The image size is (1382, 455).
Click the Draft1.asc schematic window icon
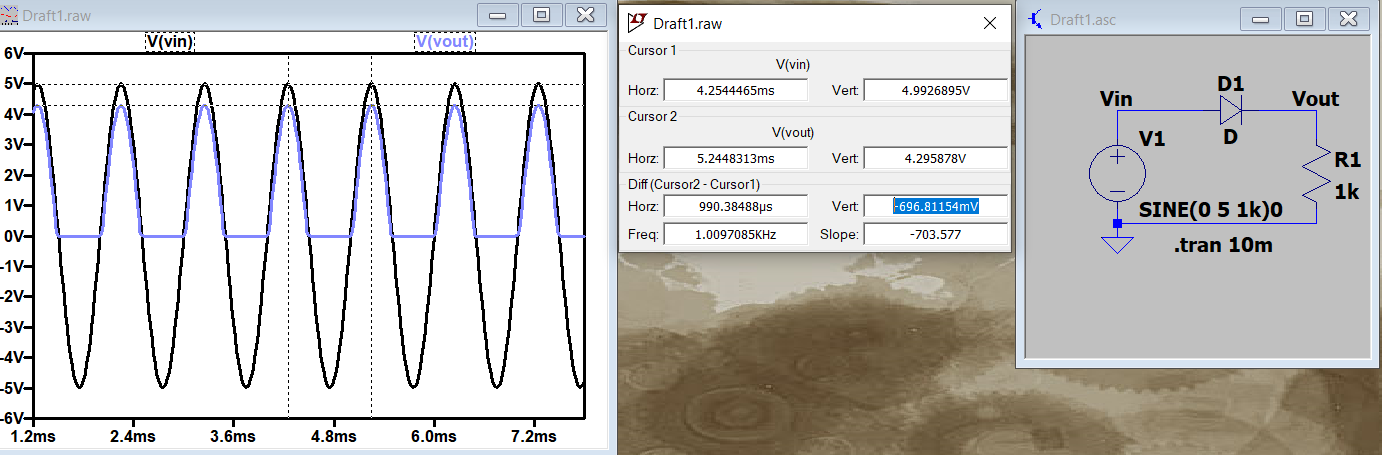[1036, 18]
